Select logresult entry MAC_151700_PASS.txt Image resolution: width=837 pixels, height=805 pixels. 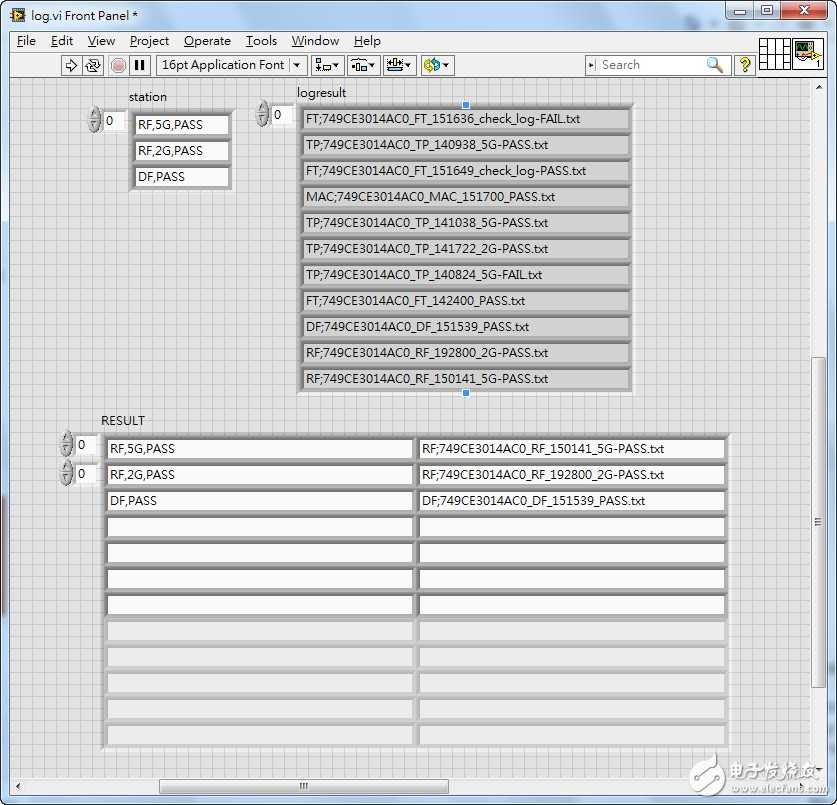tap(465, 196)
